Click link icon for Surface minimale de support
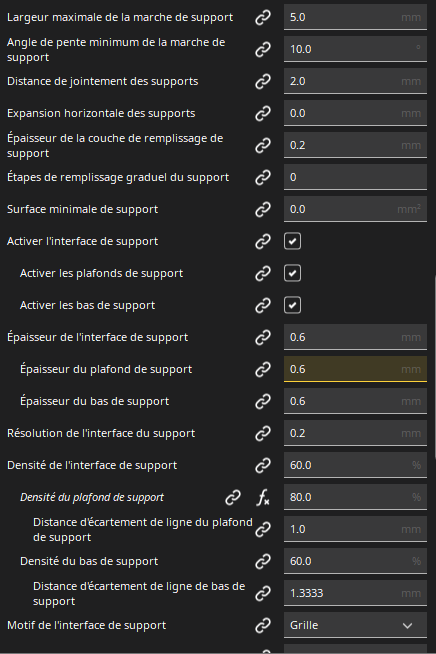The height and width of the screenshot is (654, 436). click(x=263, y=209)
